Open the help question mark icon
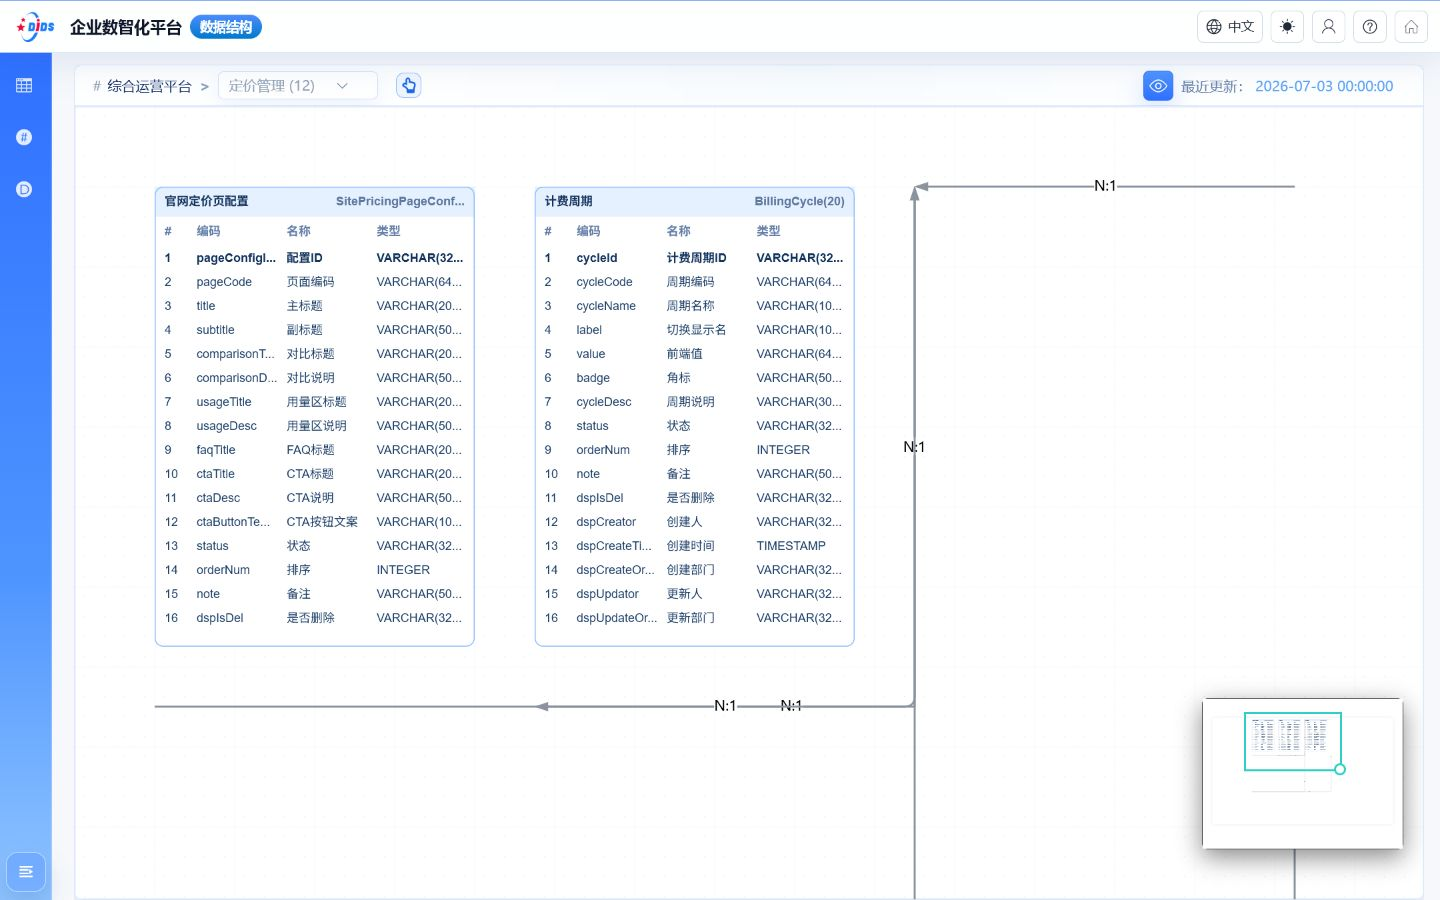 [x=1370, y=27]
